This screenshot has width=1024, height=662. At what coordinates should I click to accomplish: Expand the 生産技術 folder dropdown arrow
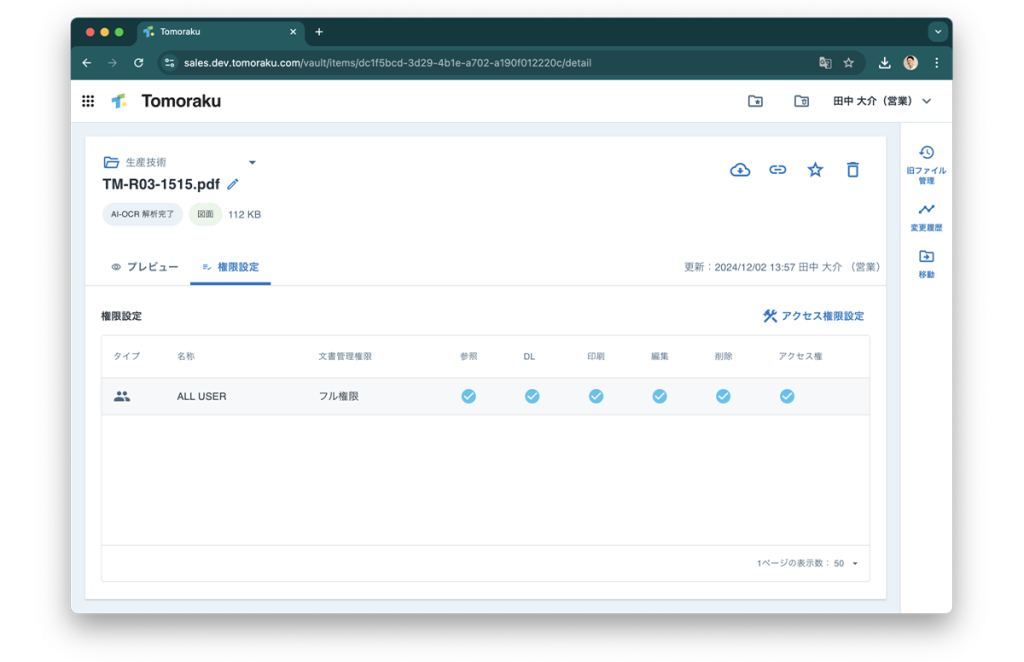[252, 163]
